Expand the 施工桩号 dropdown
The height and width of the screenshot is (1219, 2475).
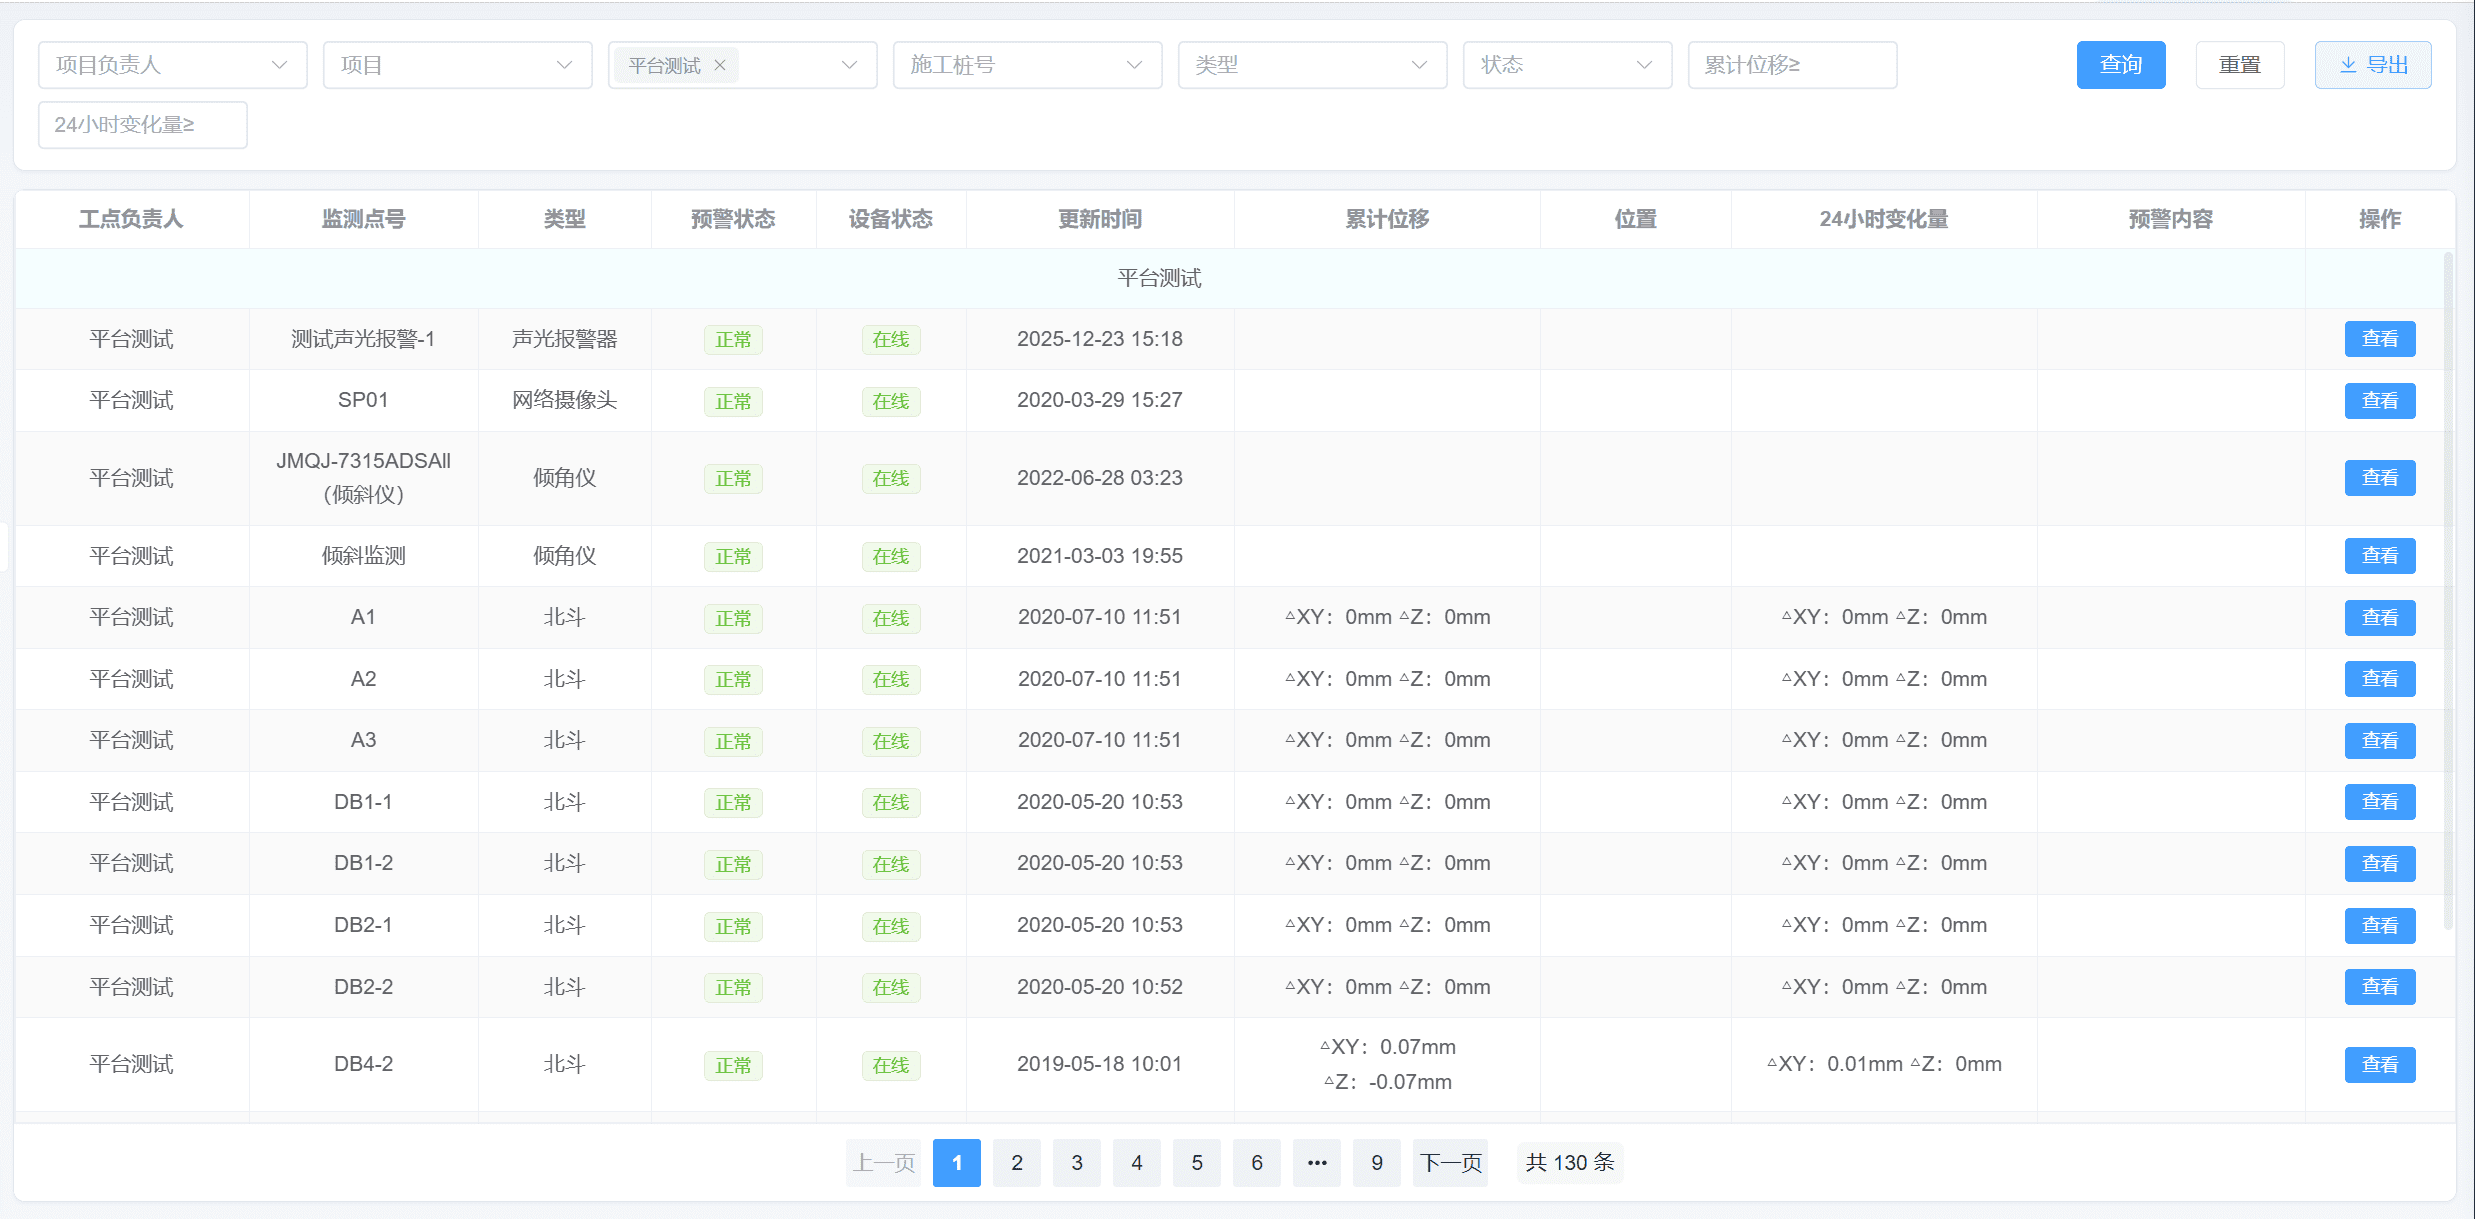coord(1028,65)
